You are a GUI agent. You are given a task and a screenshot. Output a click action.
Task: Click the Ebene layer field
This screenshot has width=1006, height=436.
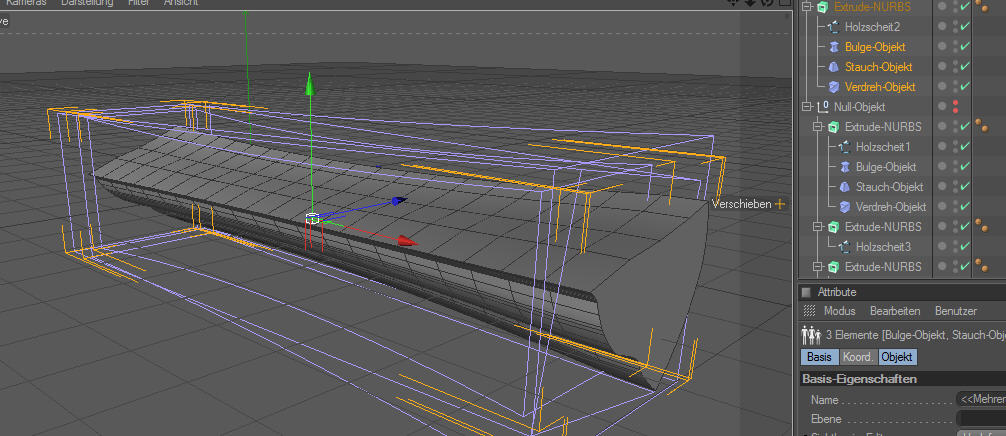tap(980, 419)
